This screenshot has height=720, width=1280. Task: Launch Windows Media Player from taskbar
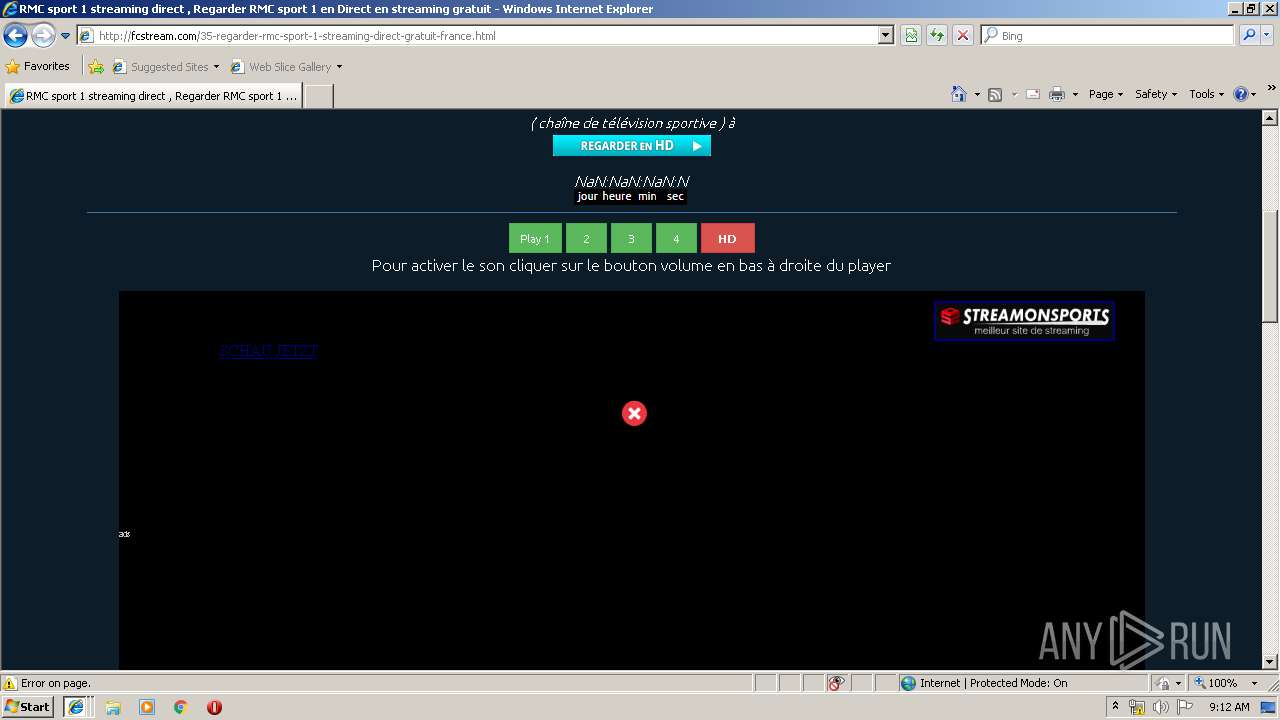click(147, 707)
